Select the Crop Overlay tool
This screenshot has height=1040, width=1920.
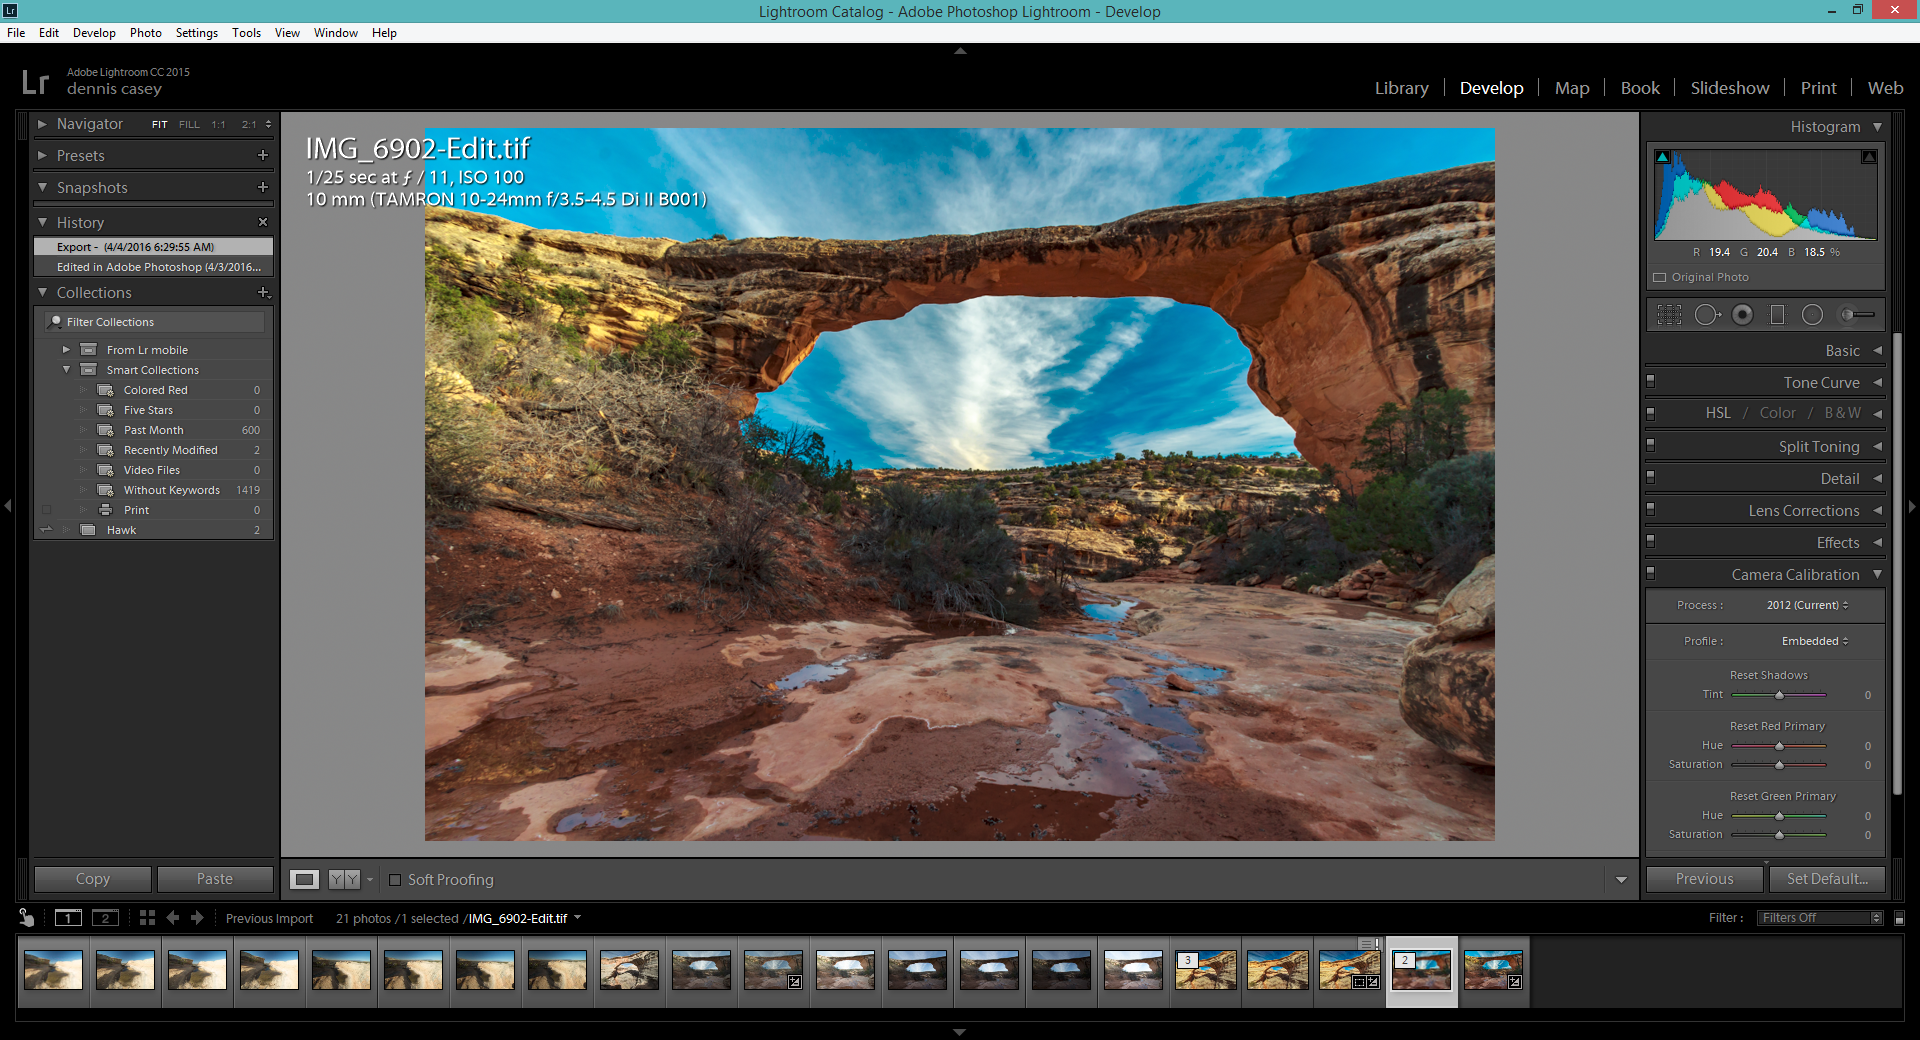click(x=1669, y=315)
